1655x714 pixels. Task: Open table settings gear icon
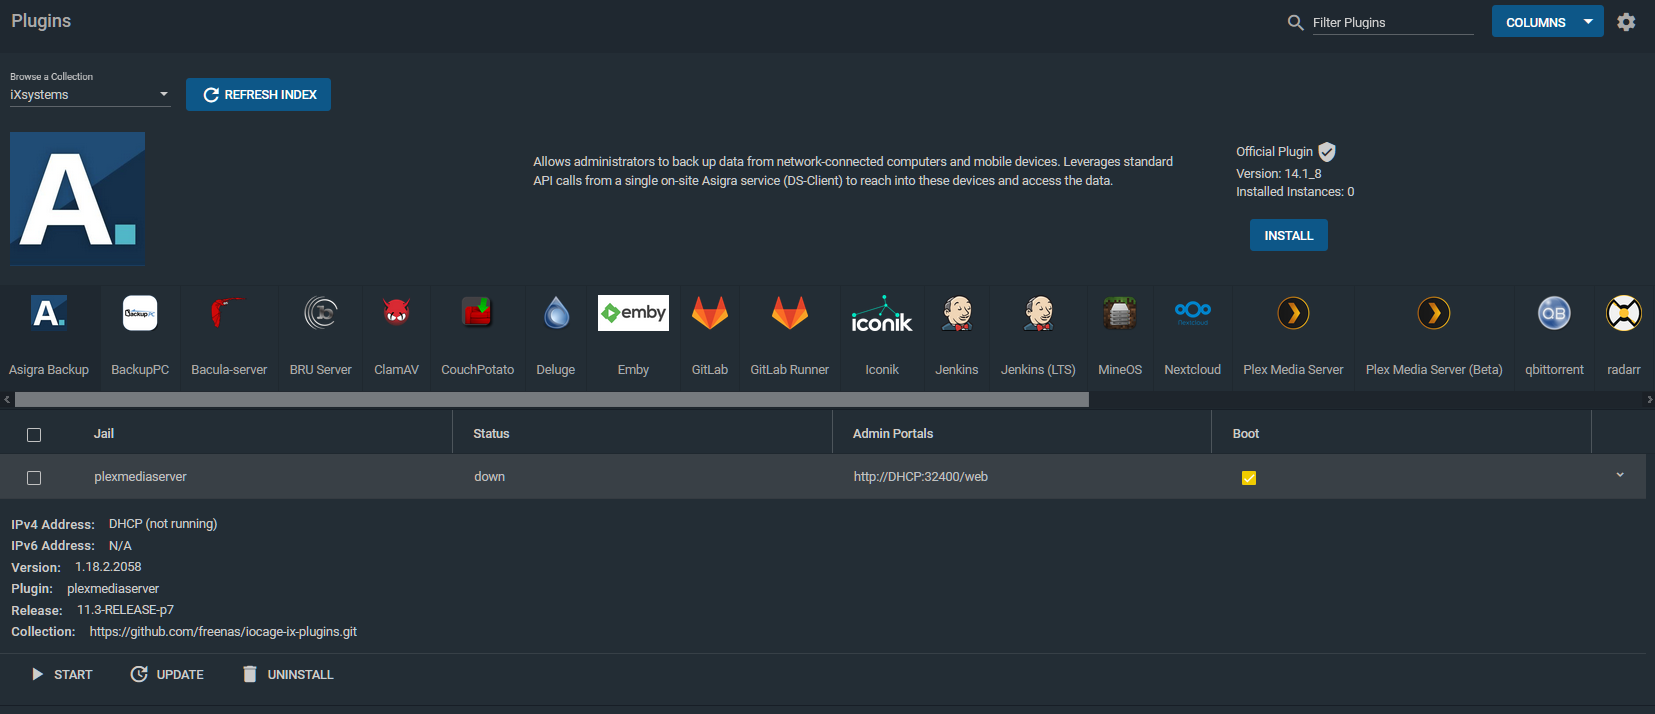(x=1627, y=22)
